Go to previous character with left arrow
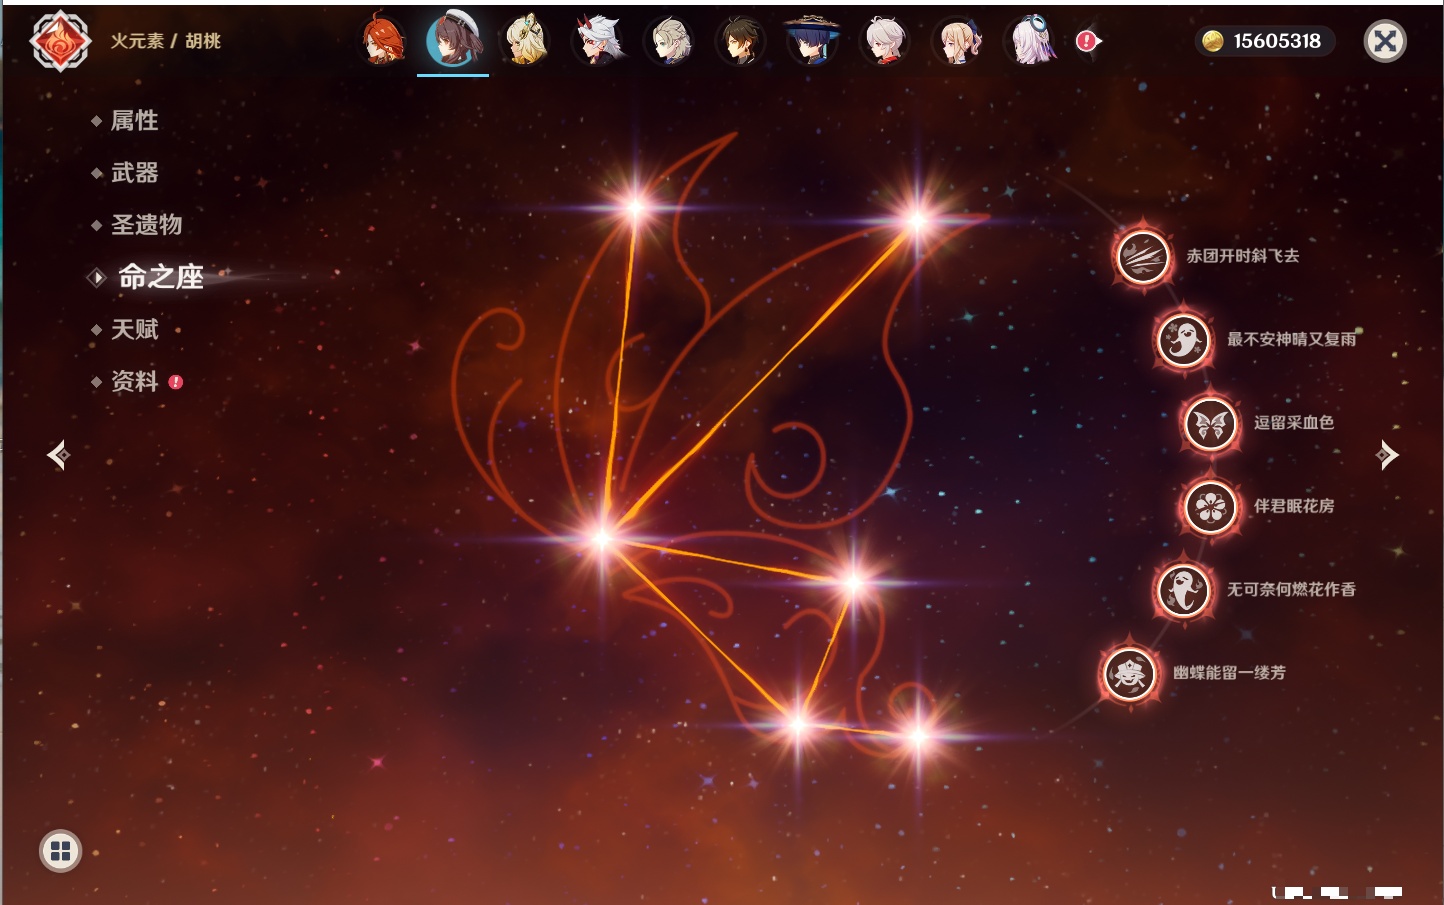This screenshot has width=1444, height=905. point(58,455)
